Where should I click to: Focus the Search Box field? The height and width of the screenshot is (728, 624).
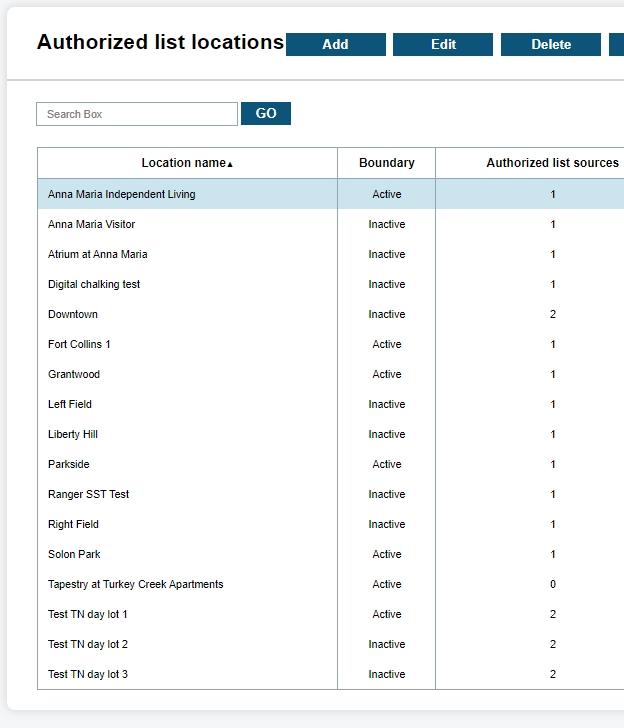(x=137, y=114)
